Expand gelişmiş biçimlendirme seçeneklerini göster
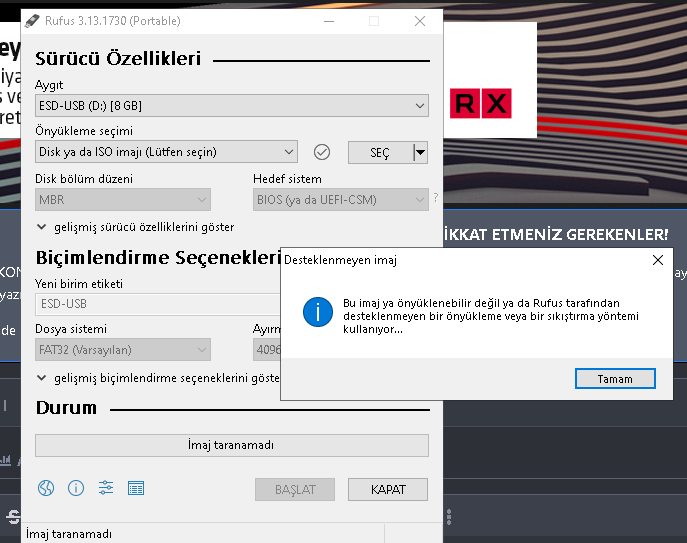 pyautogui.click(x=158, y=378)
